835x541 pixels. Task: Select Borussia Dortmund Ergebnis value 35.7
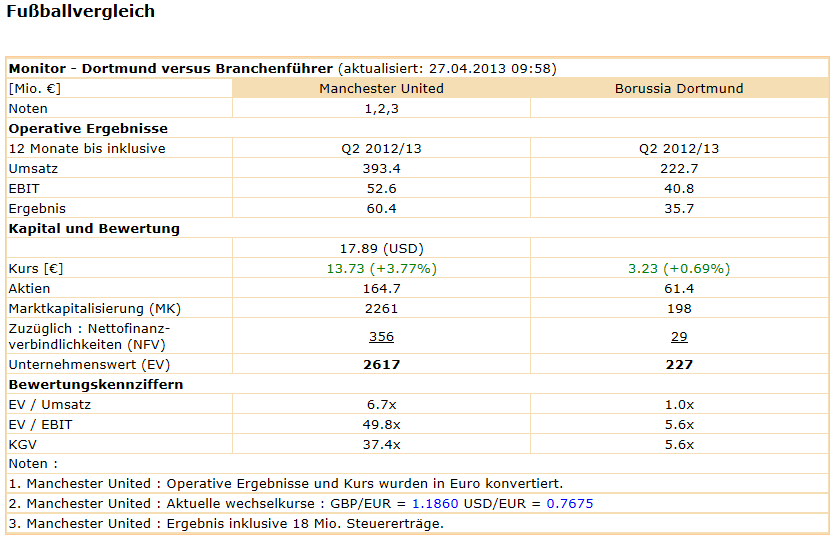679,209
